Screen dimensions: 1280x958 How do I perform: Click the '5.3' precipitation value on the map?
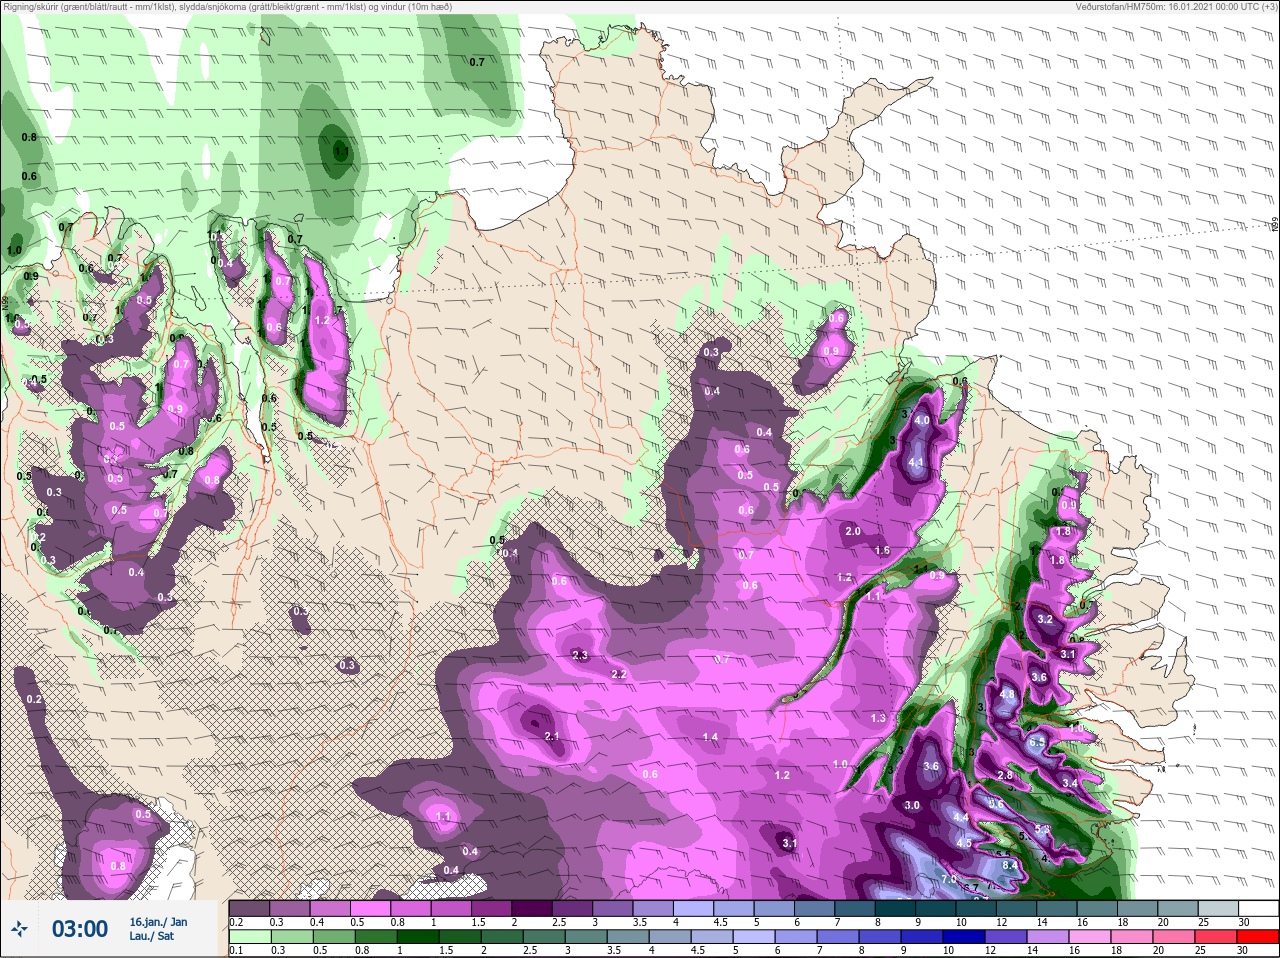pyautogui.click(x=1041, y=829)
